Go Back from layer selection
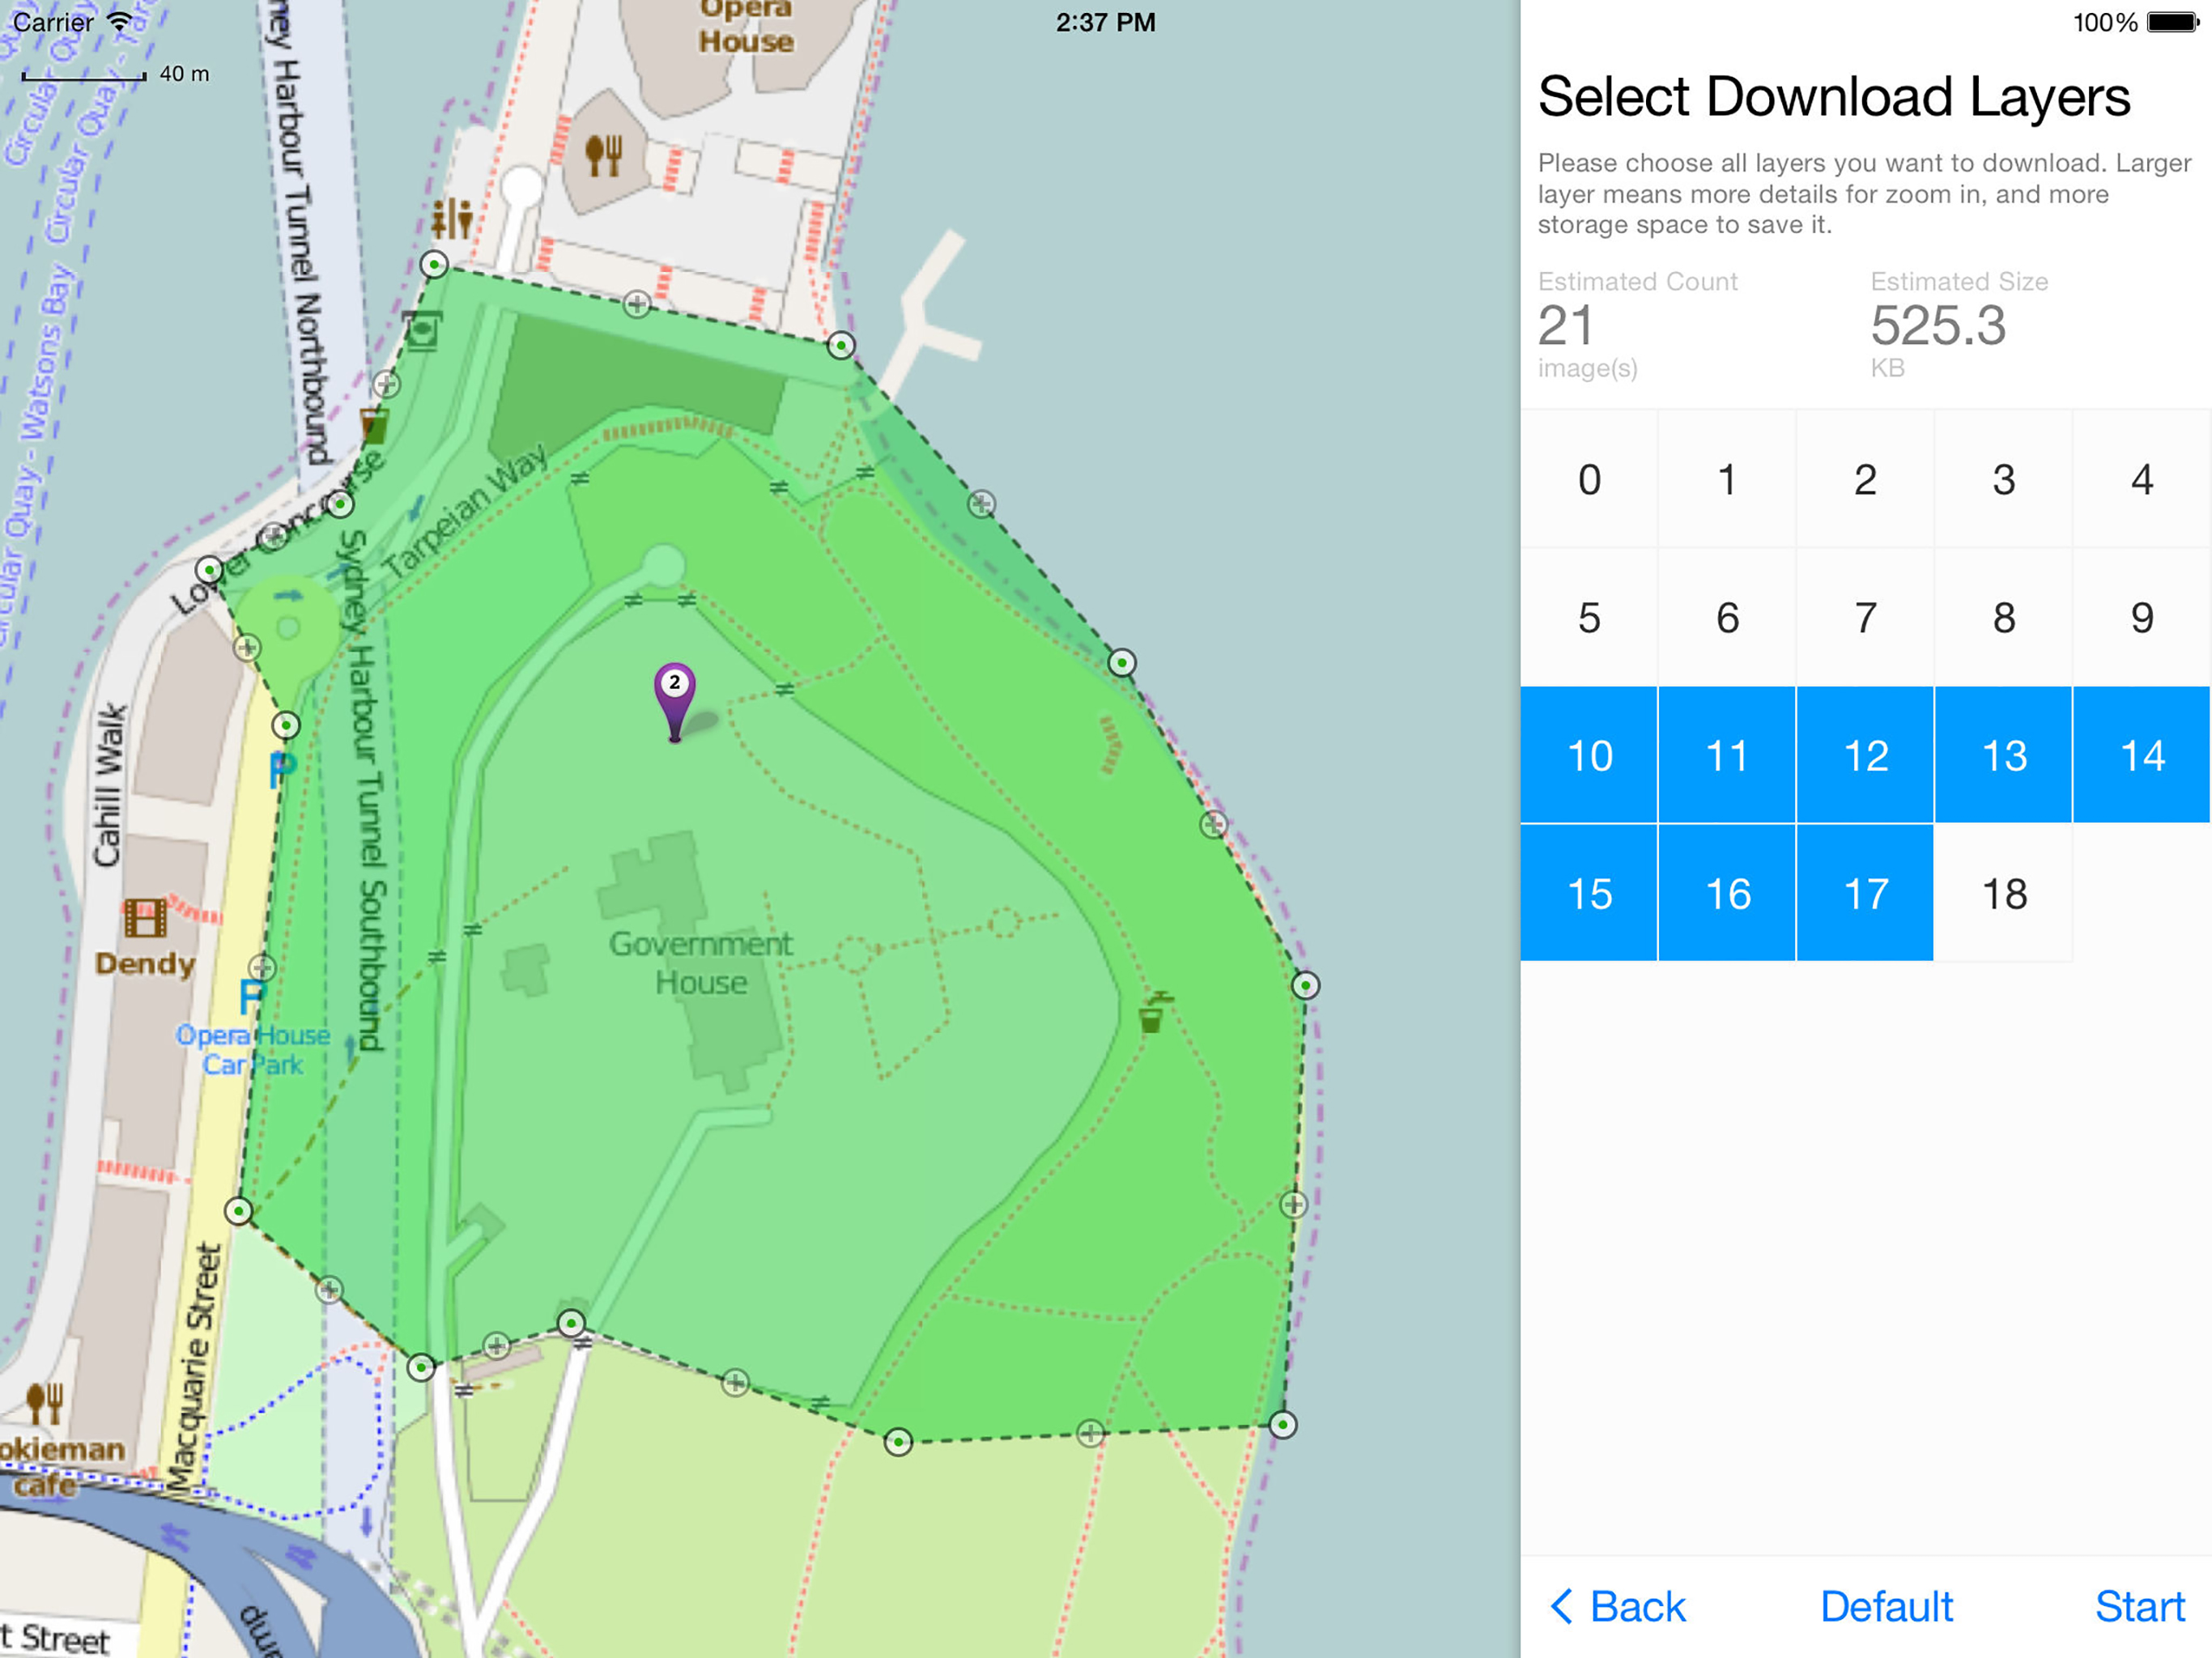 [1618, 1606]
